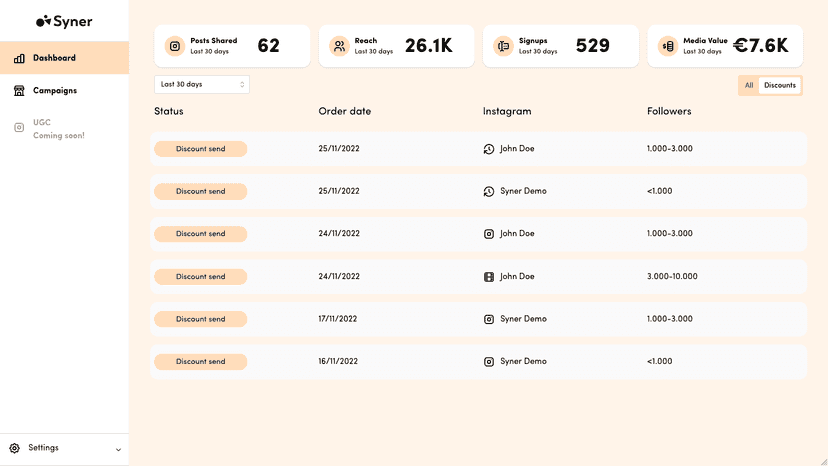
Task: Click Discount send badge for 25/11/2022 John Doe
Action: coord(201,149)
